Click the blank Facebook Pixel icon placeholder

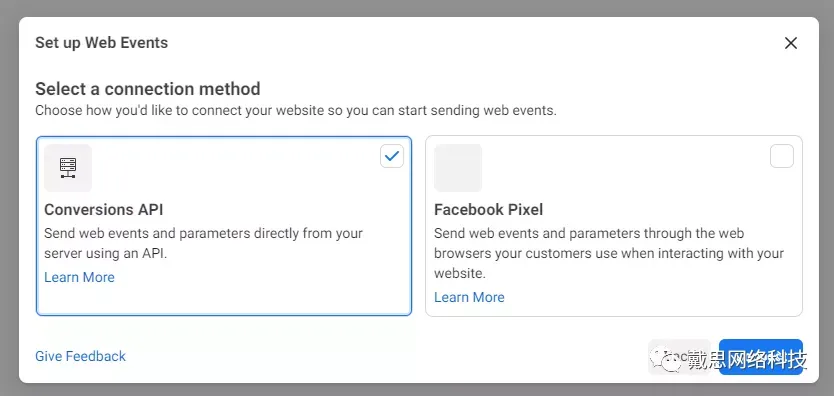click(x=458, y=168)
